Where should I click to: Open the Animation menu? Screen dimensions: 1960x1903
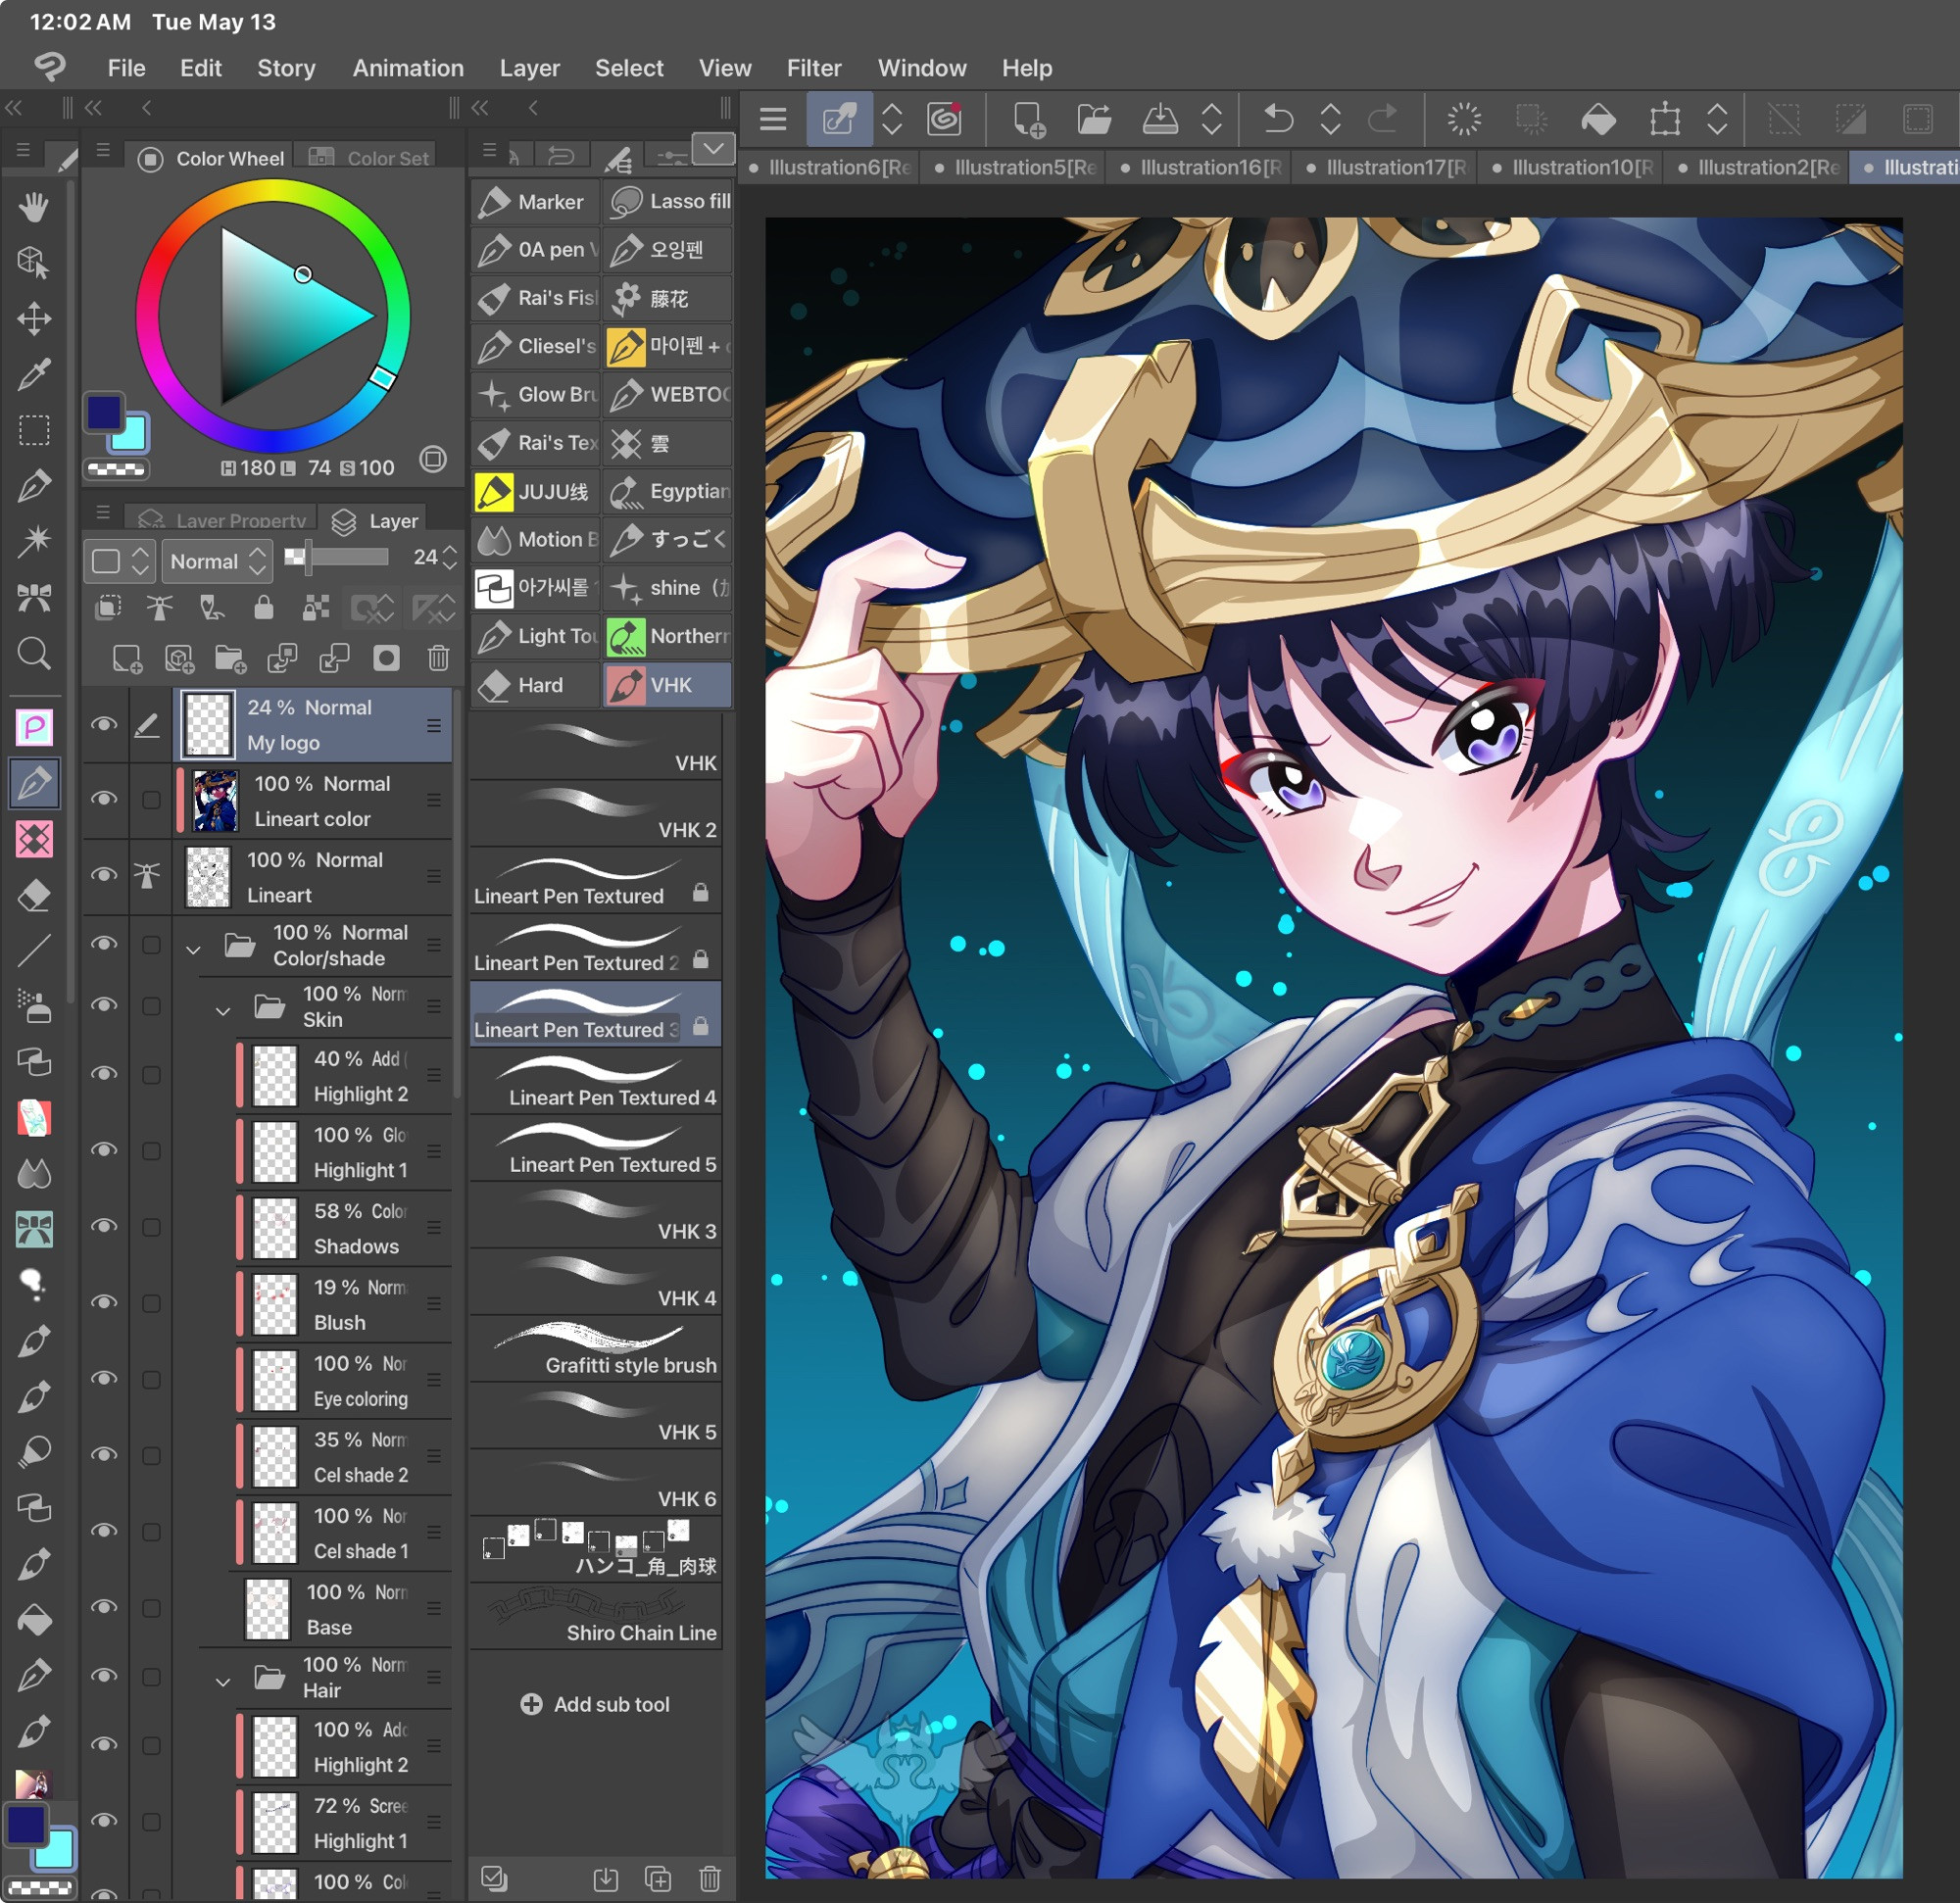407,68
